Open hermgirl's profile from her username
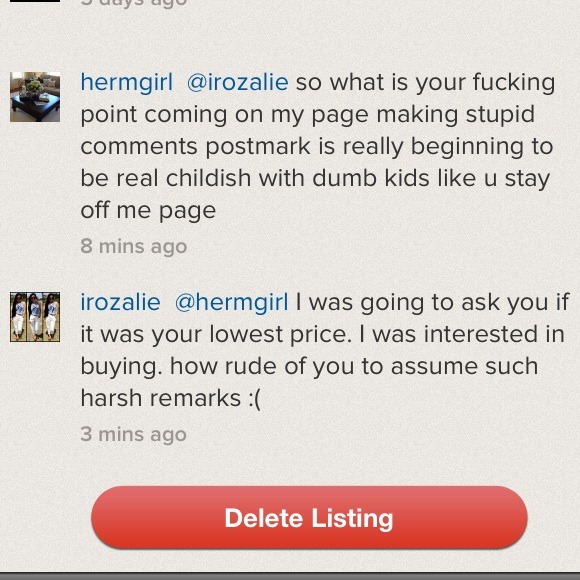Screen dimensions: 580x580 [127, 83]
